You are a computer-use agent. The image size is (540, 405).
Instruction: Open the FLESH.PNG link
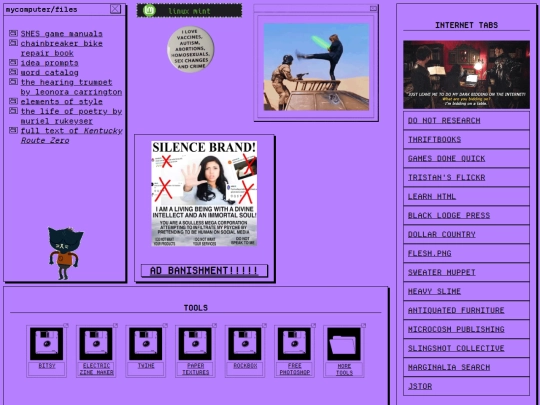pyautogui.click(x=466, y=253)
